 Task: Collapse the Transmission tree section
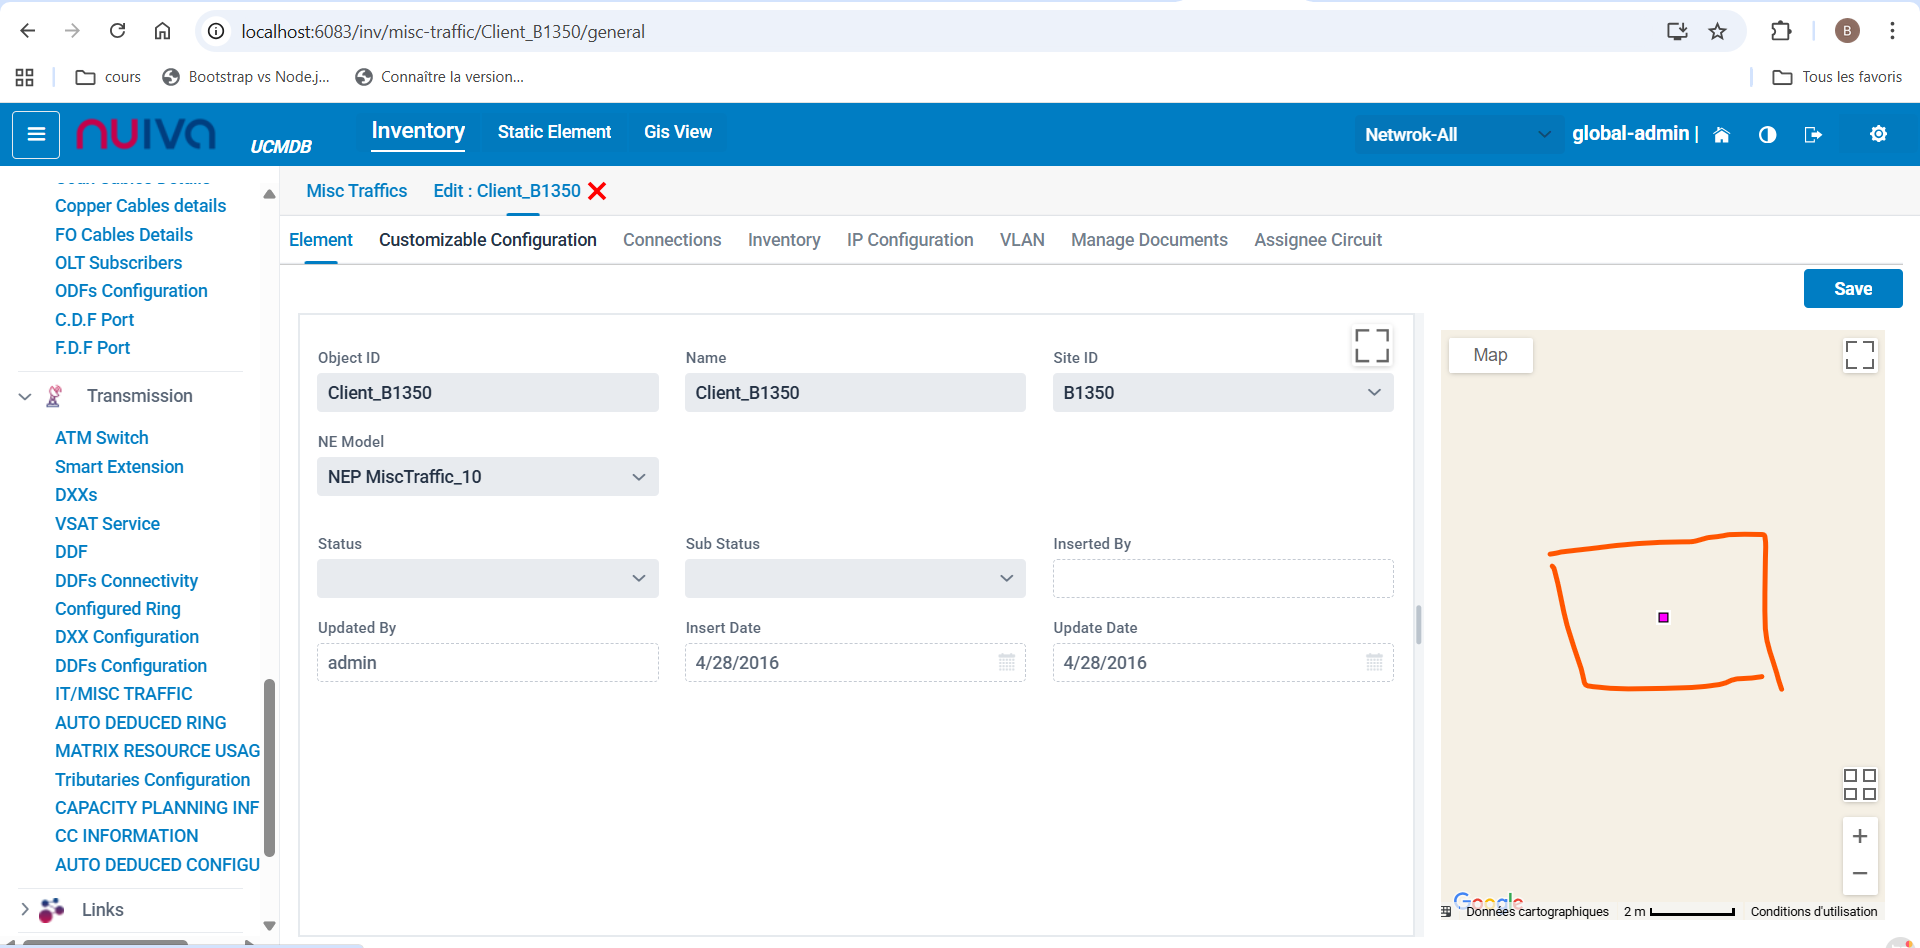click(x=25, y=397)
